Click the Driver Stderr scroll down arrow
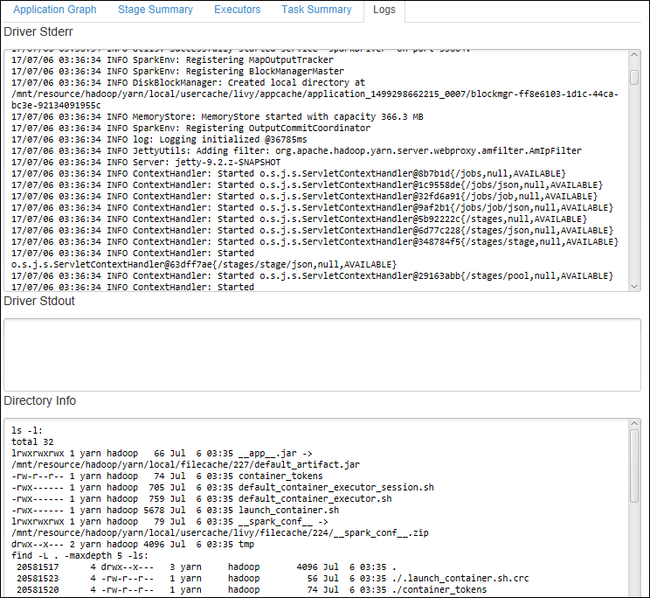 pos(634,286)
